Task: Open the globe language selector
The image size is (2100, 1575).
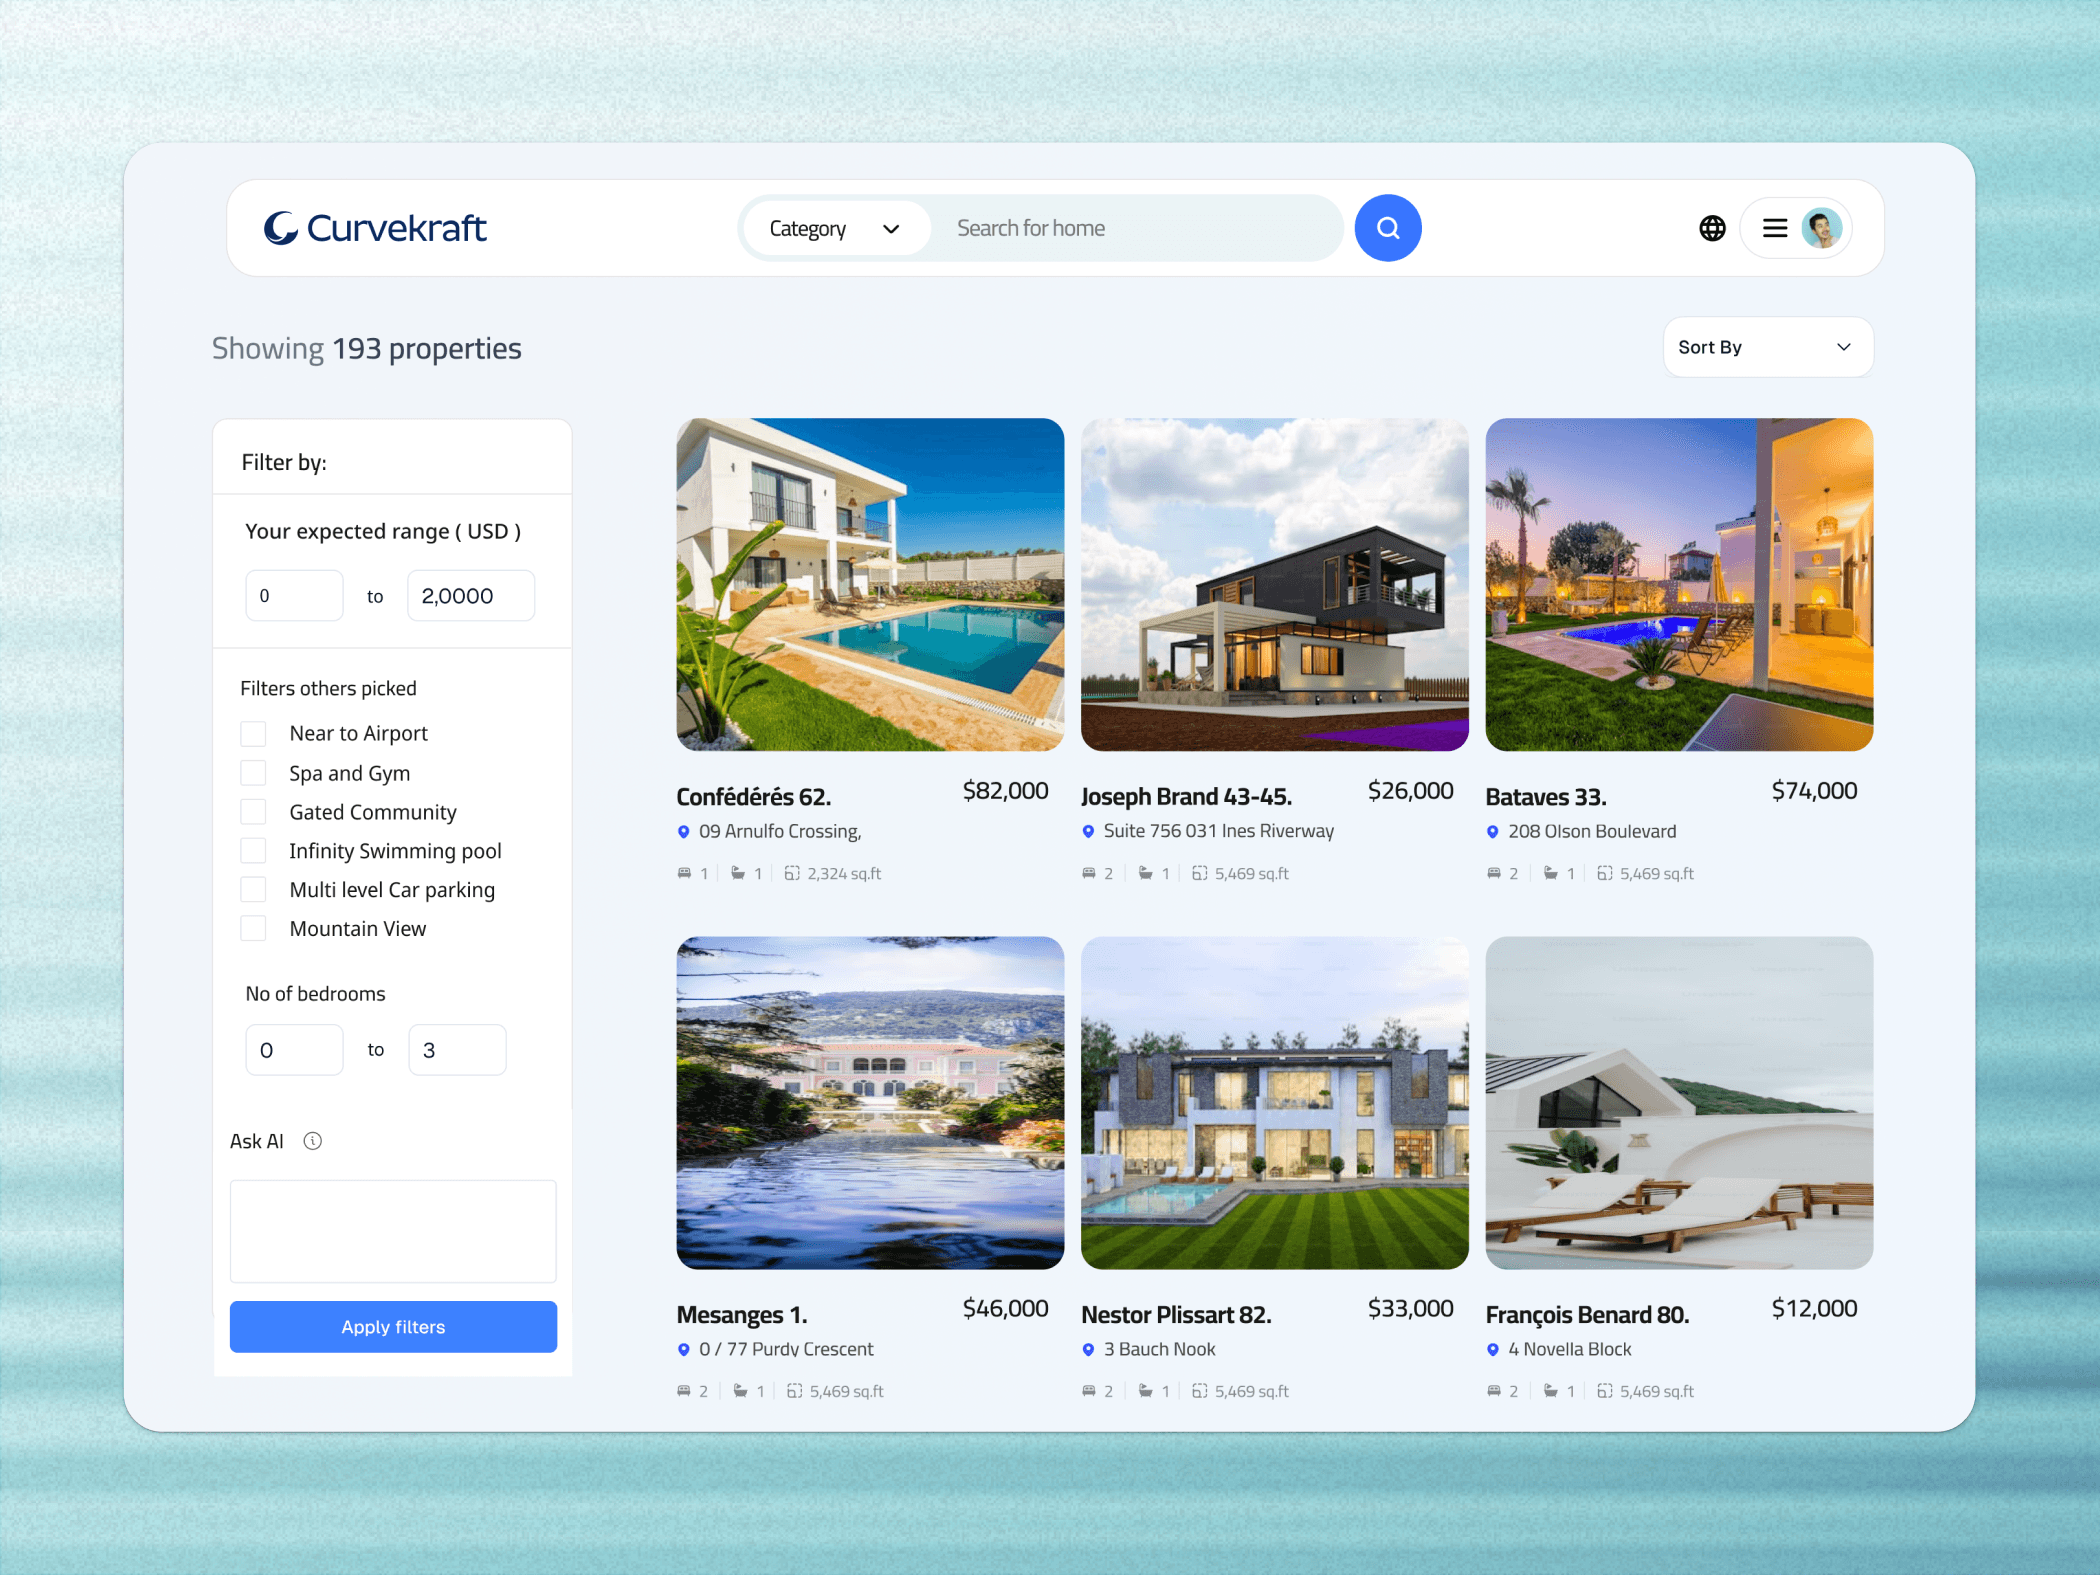Action: [1712, 228]
